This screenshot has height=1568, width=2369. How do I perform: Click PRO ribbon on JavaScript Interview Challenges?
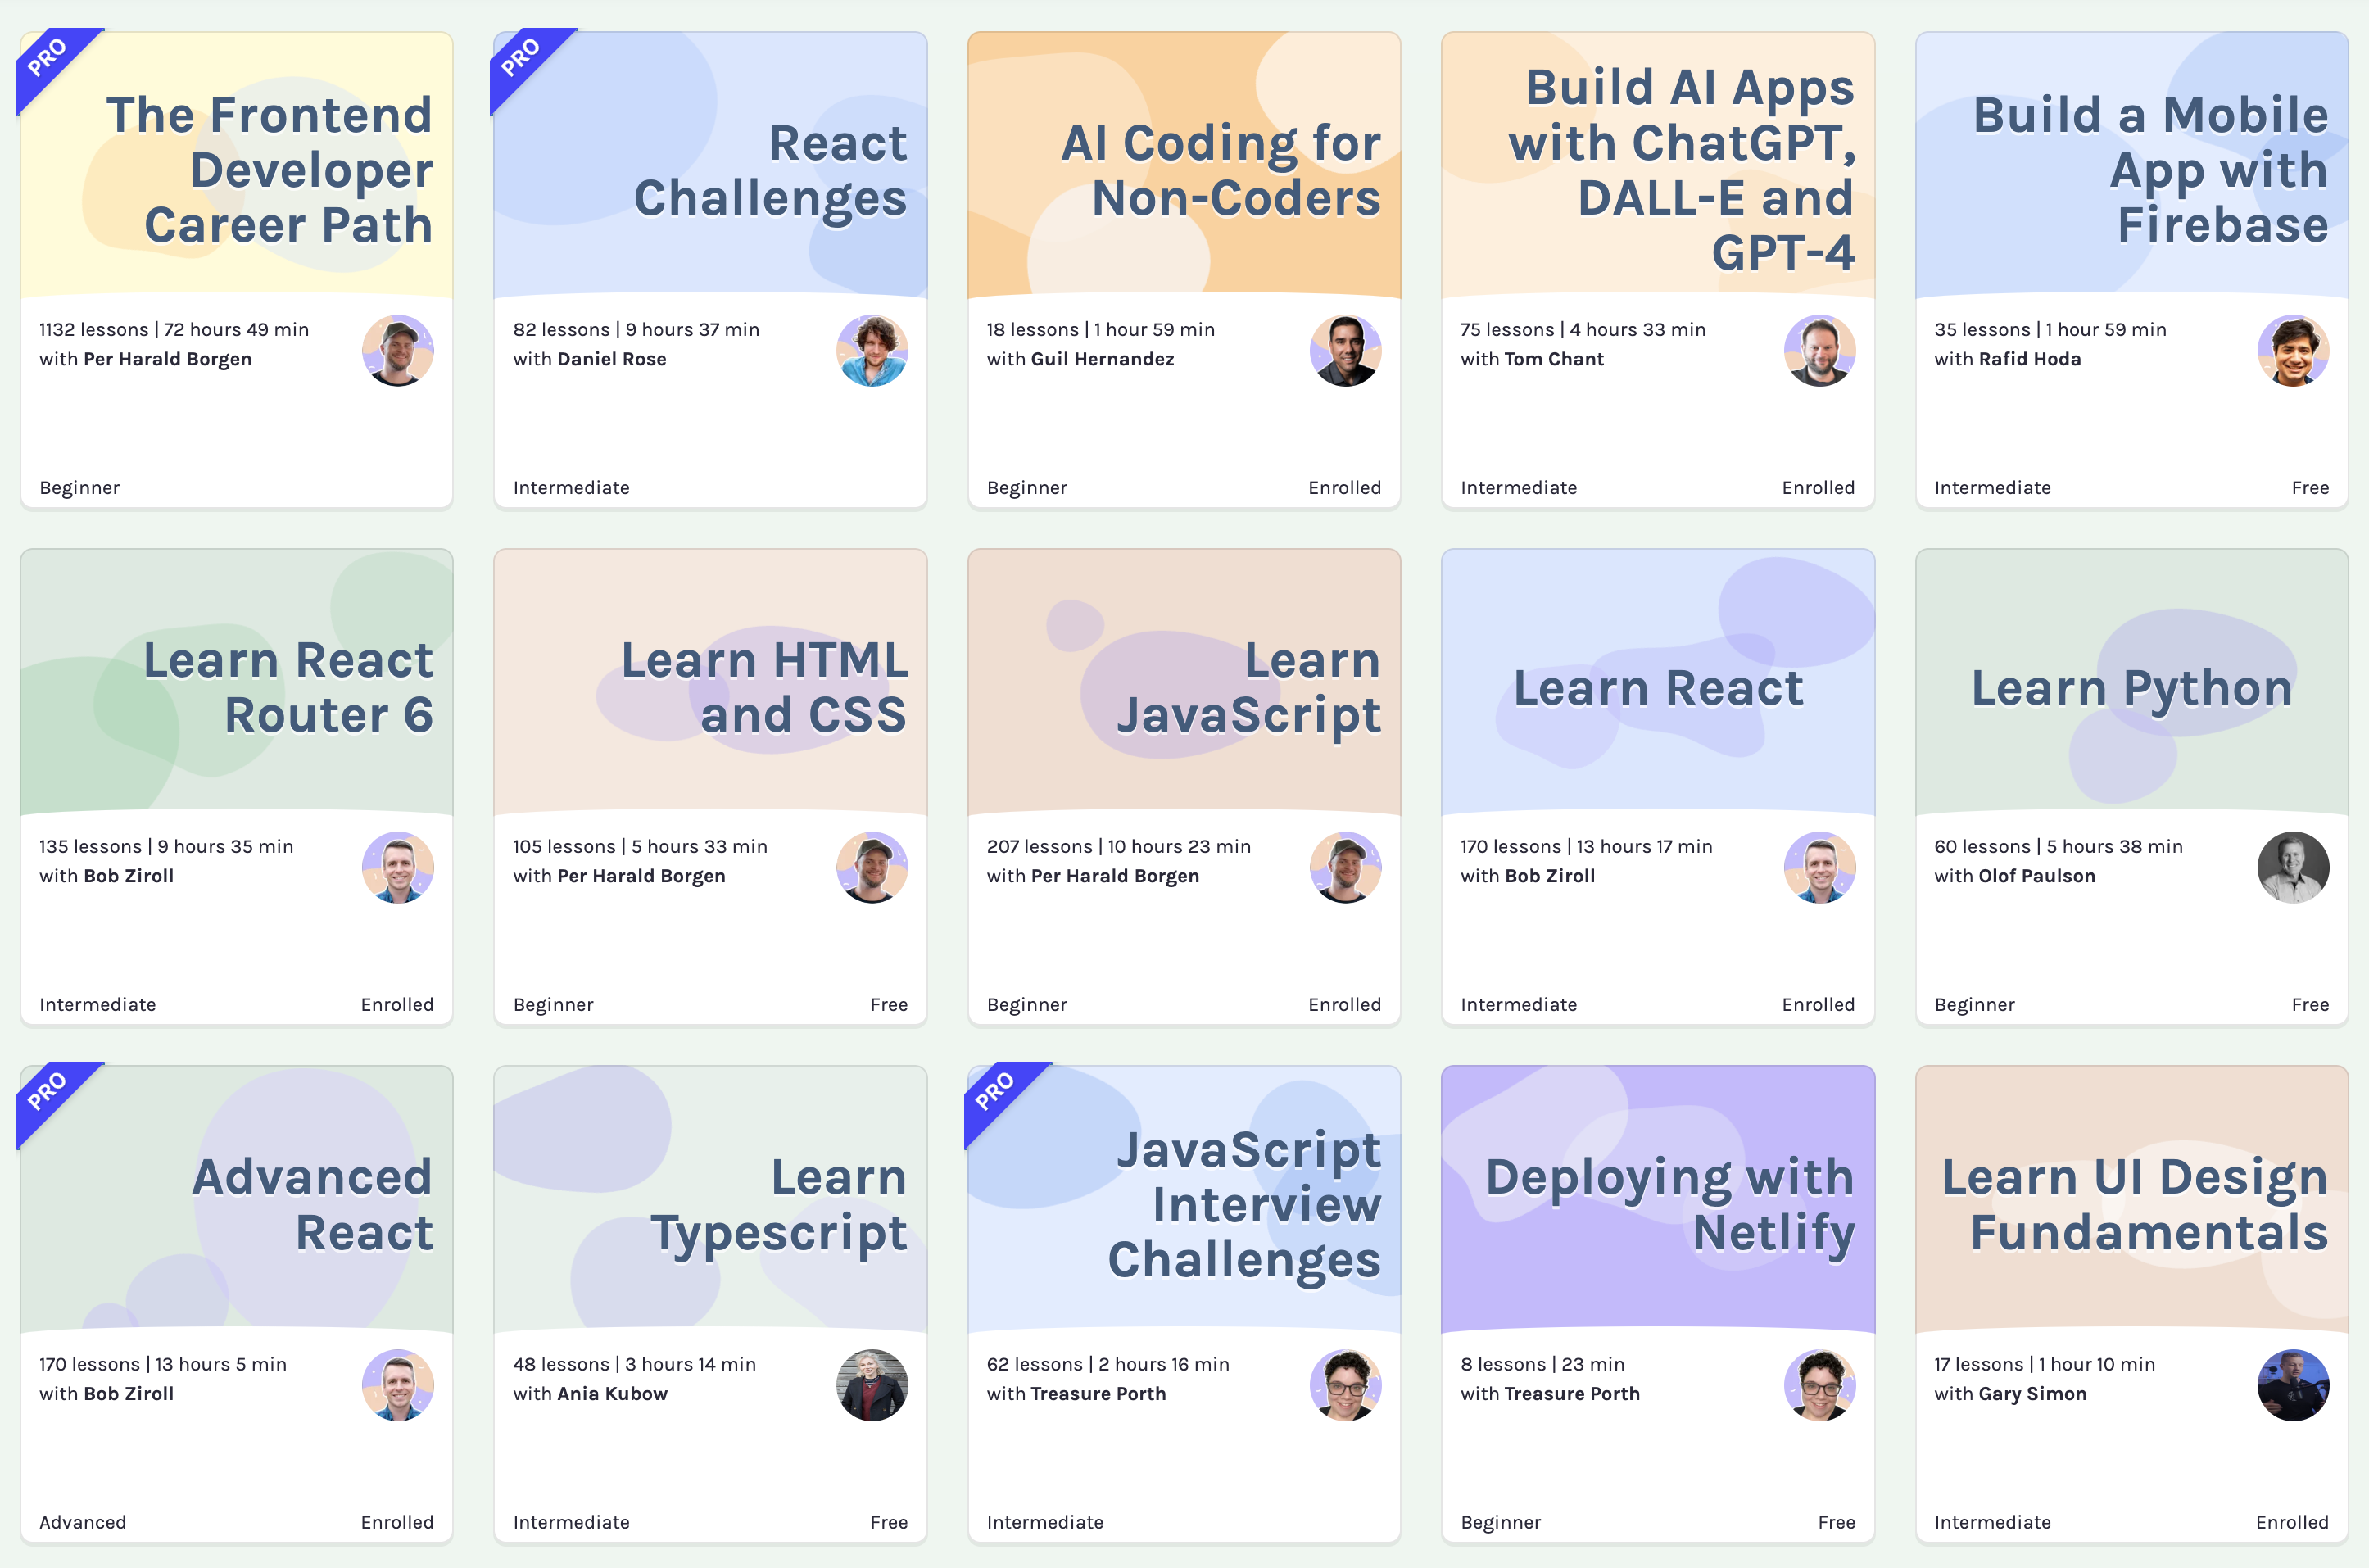[x=995, y=1092]
